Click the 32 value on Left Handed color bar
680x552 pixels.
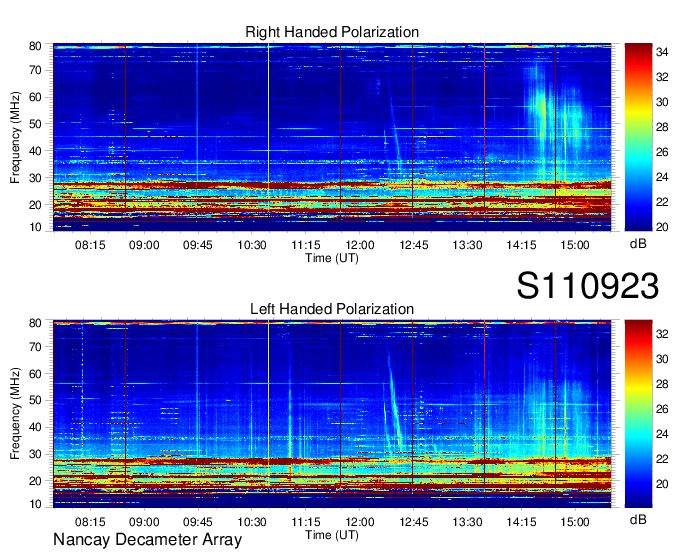pyautogui.click(x=662, y=334)
